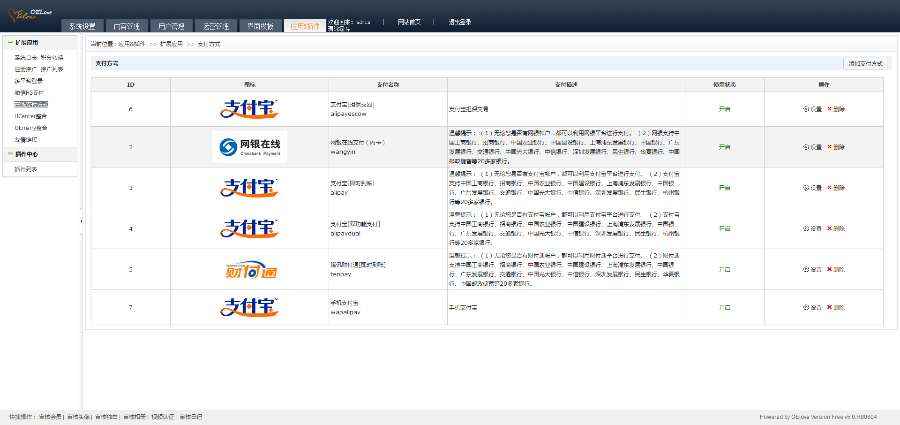Viewport: 900px width, 425px height.
Task: Open UCenter整合 in the sidebar
Action: (x=31, y=116)
